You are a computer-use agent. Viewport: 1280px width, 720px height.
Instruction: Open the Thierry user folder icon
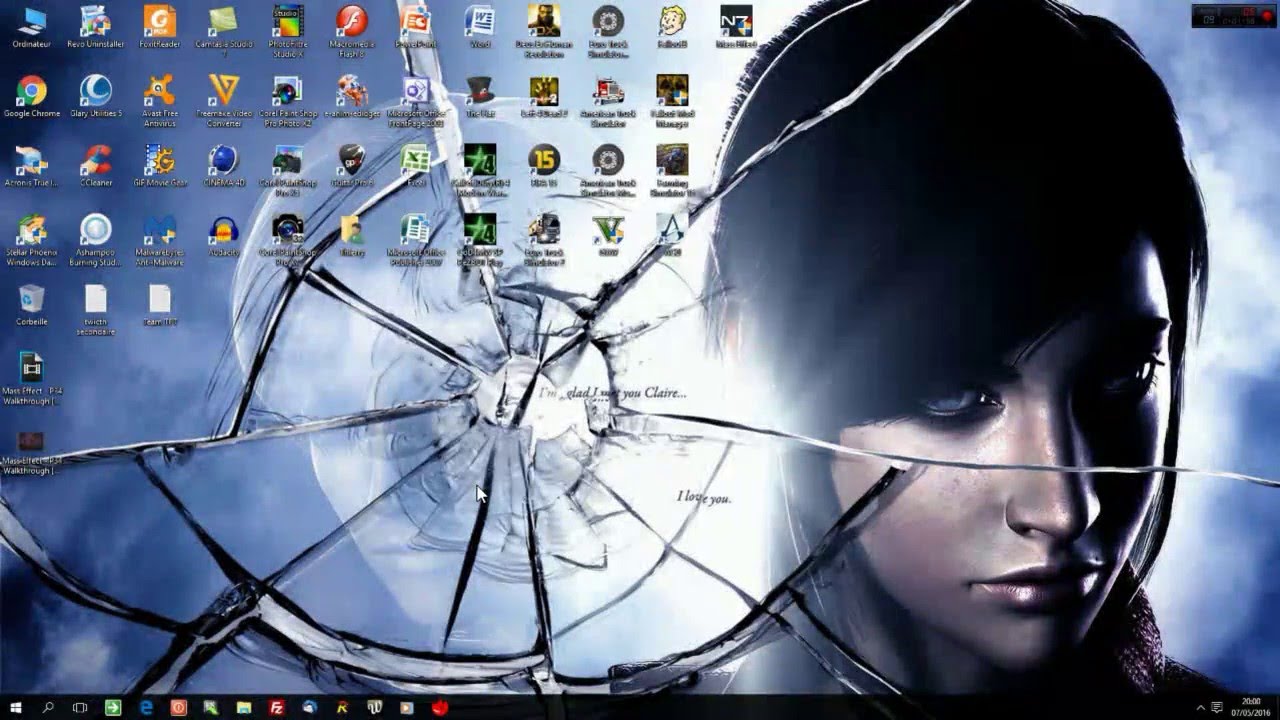coord(352,236)
